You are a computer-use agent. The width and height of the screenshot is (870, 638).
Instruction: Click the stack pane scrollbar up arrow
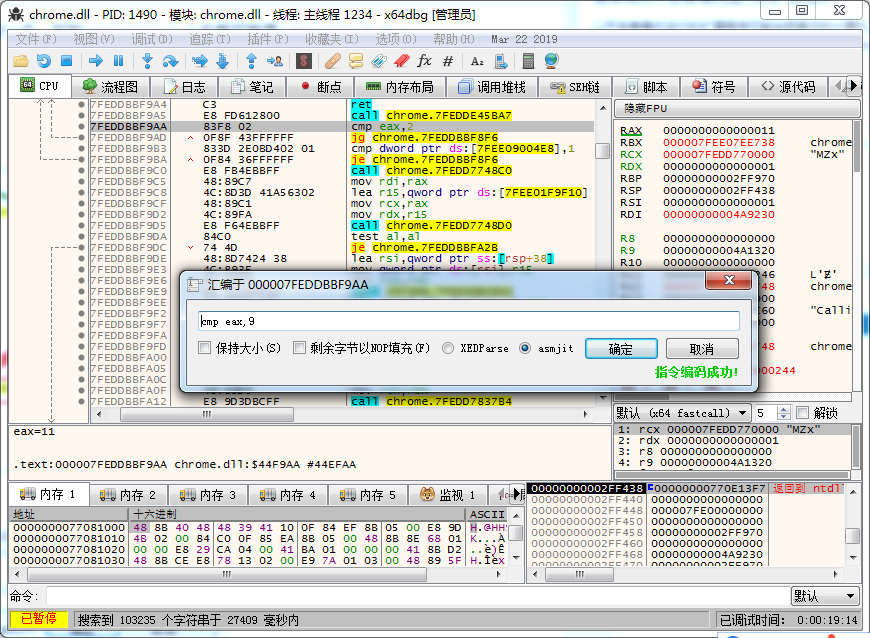tap(853, 492)
